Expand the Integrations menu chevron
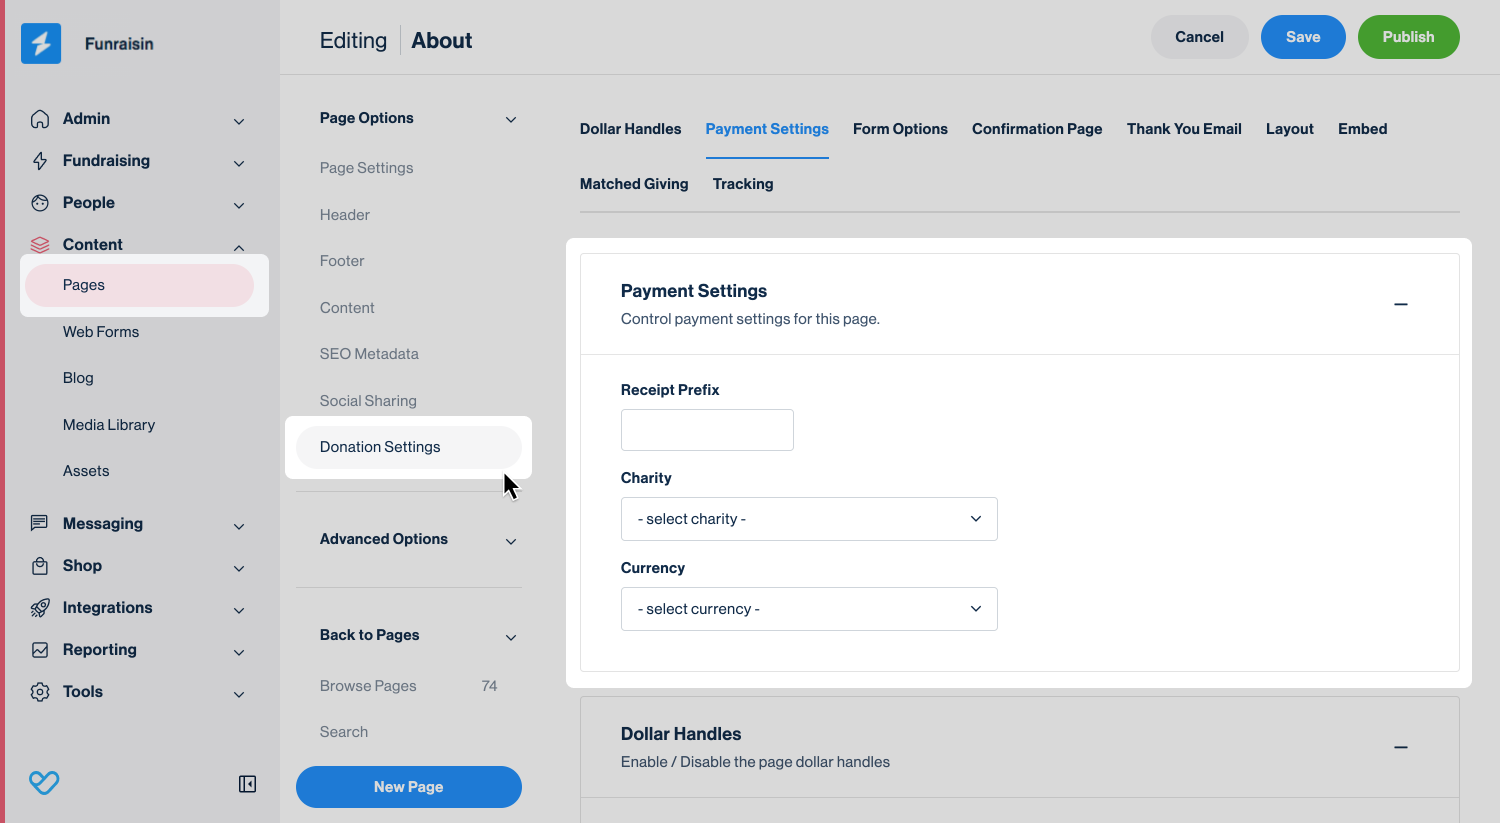Screen dimensions: 1500x823 239,610
